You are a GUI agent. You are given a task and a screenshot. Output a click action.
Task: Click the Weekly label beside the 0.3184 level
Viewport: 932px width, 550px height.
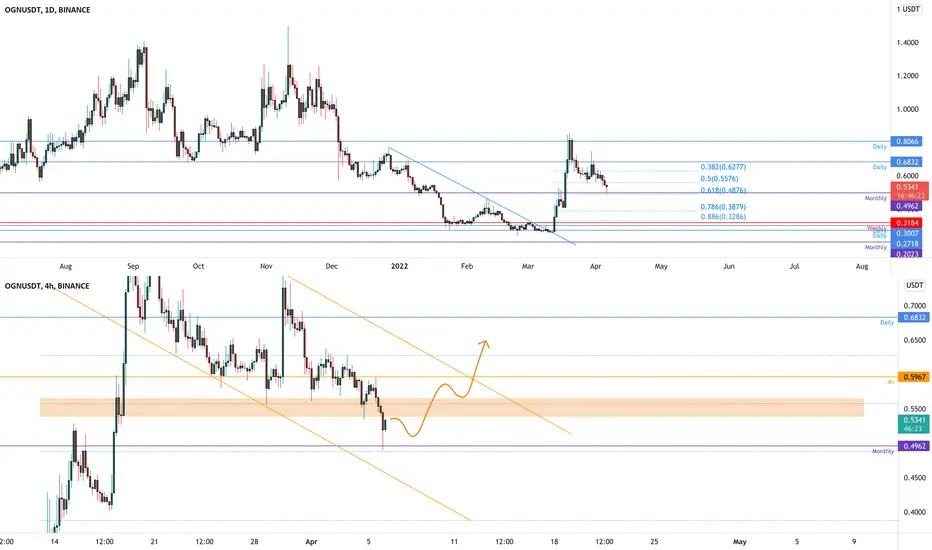(x=877, y=228)
